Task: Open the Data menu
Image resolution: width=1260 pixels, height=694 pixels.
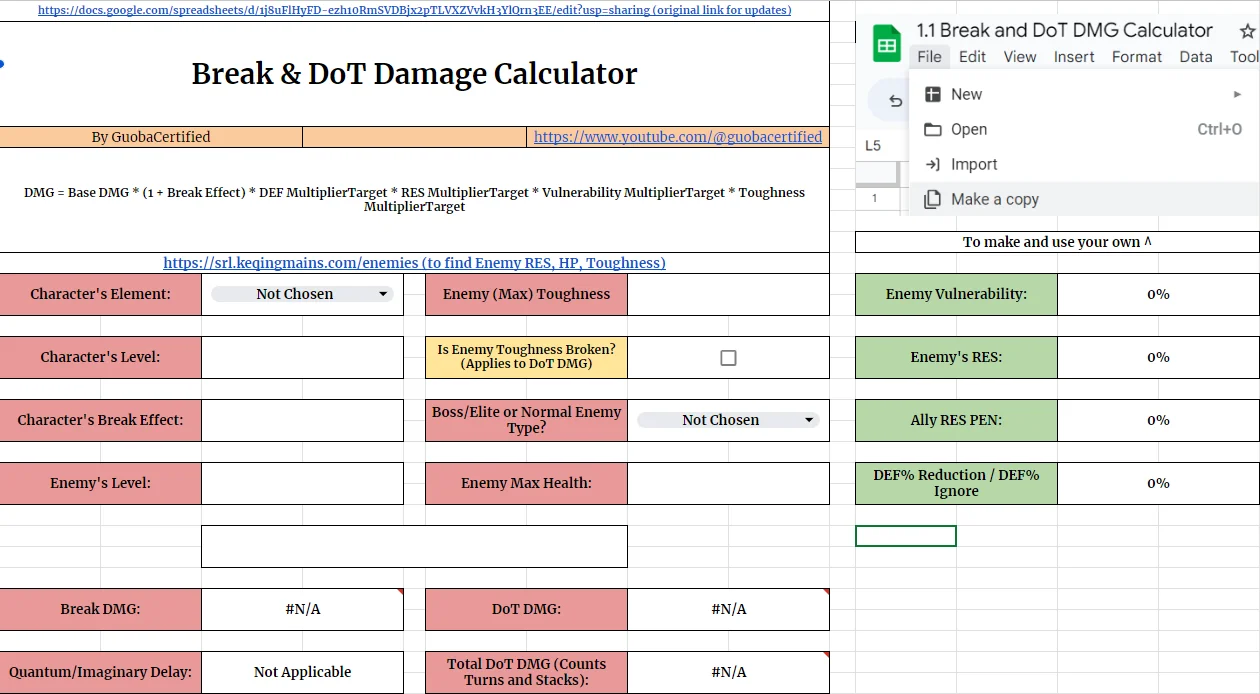Action: 1195,57
